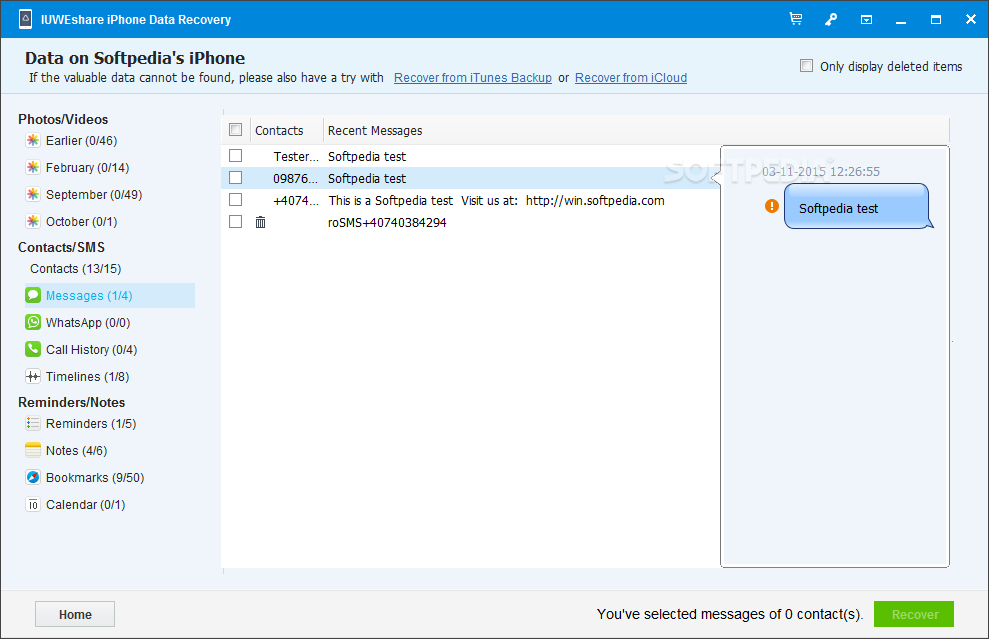989x639 pixels.
Task: Select the http://win.softpedia.com message row
Action: tap(470, 201)
